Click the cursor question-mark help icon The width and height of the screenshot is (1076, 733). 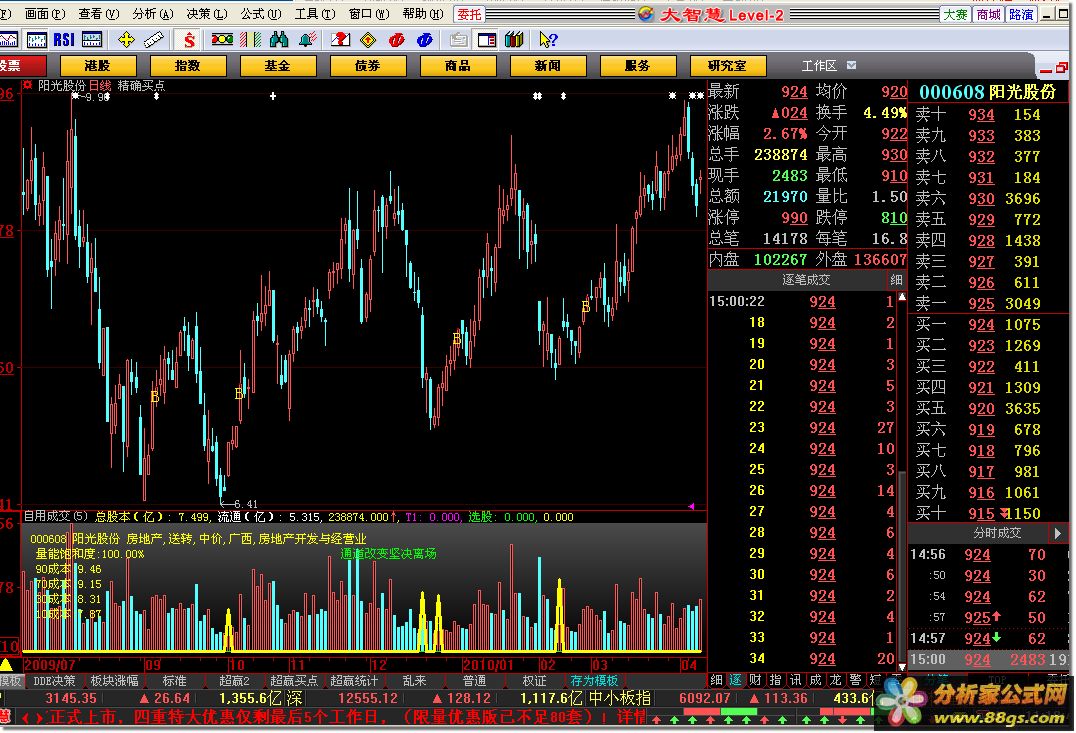coord(547,40)
